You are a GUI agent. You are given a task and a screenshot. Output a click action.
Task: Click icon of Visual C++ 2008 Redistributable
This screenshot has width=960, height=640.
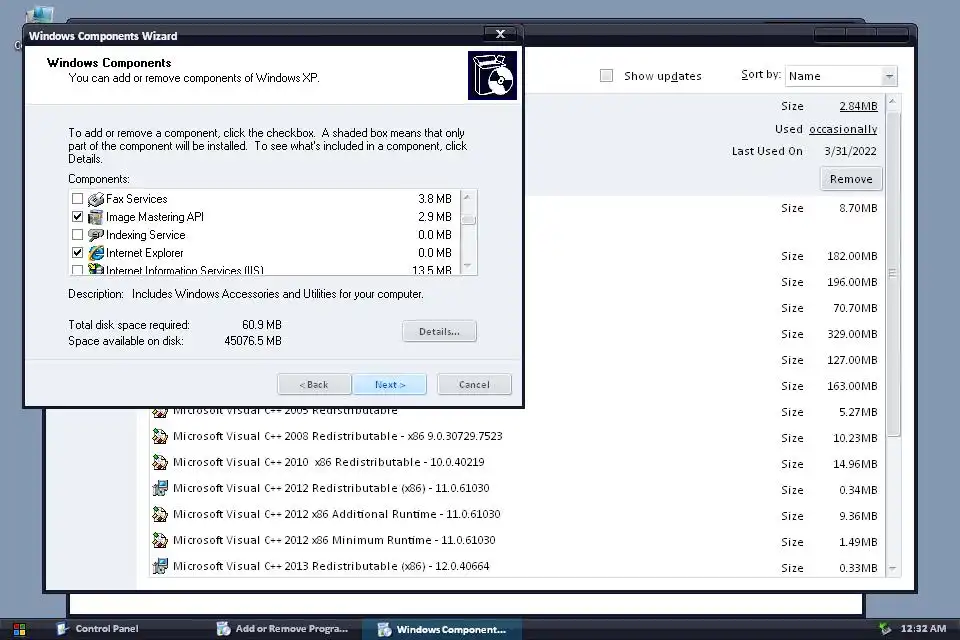(x=160, y=436)
